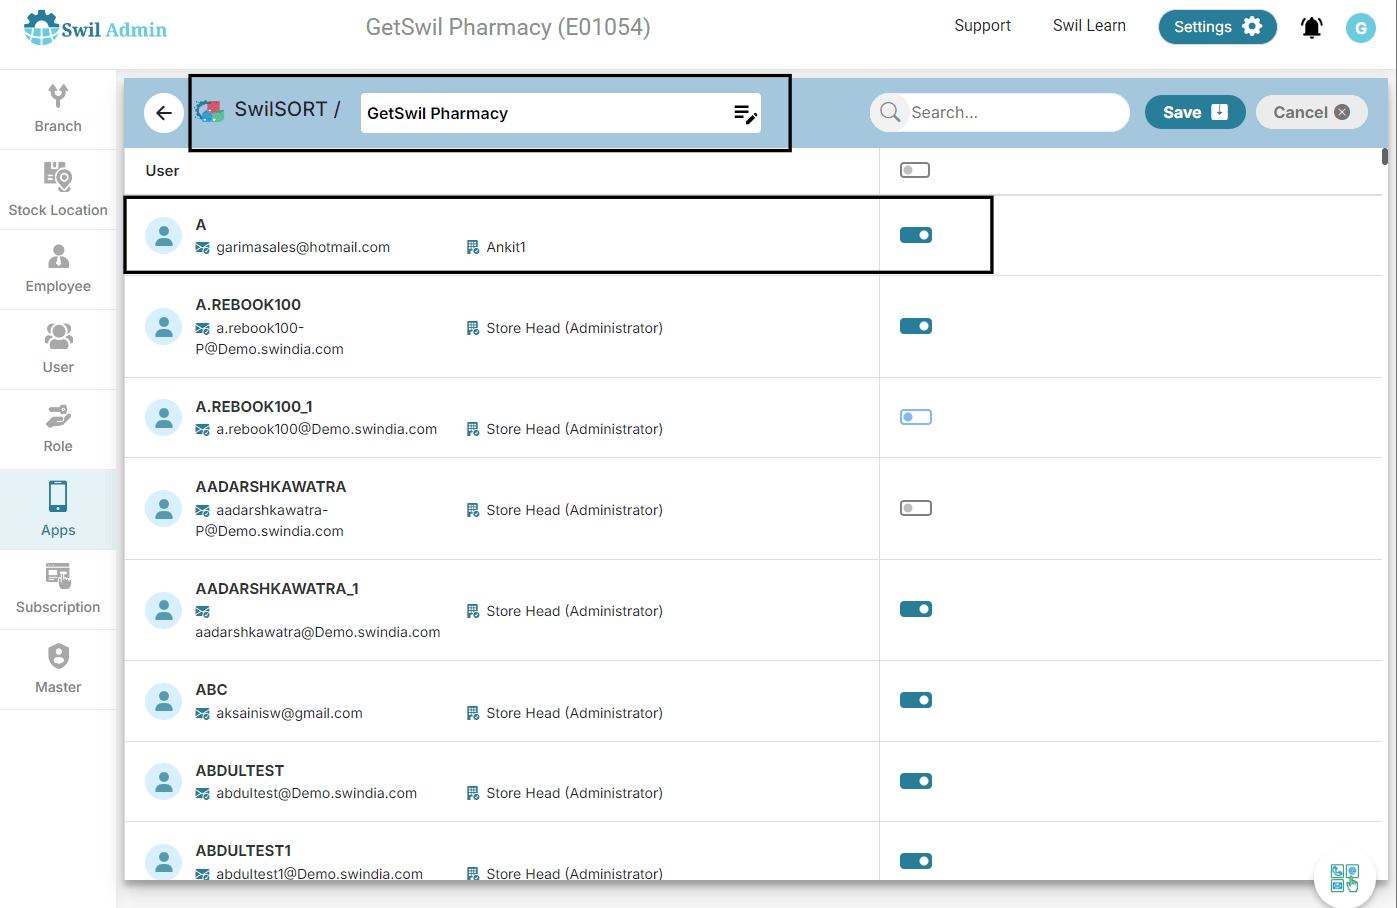The height and width of the screenshot is (908, 1397).
Task: Toggle access switch for A.REBOOK100
Action: point(915,326)
